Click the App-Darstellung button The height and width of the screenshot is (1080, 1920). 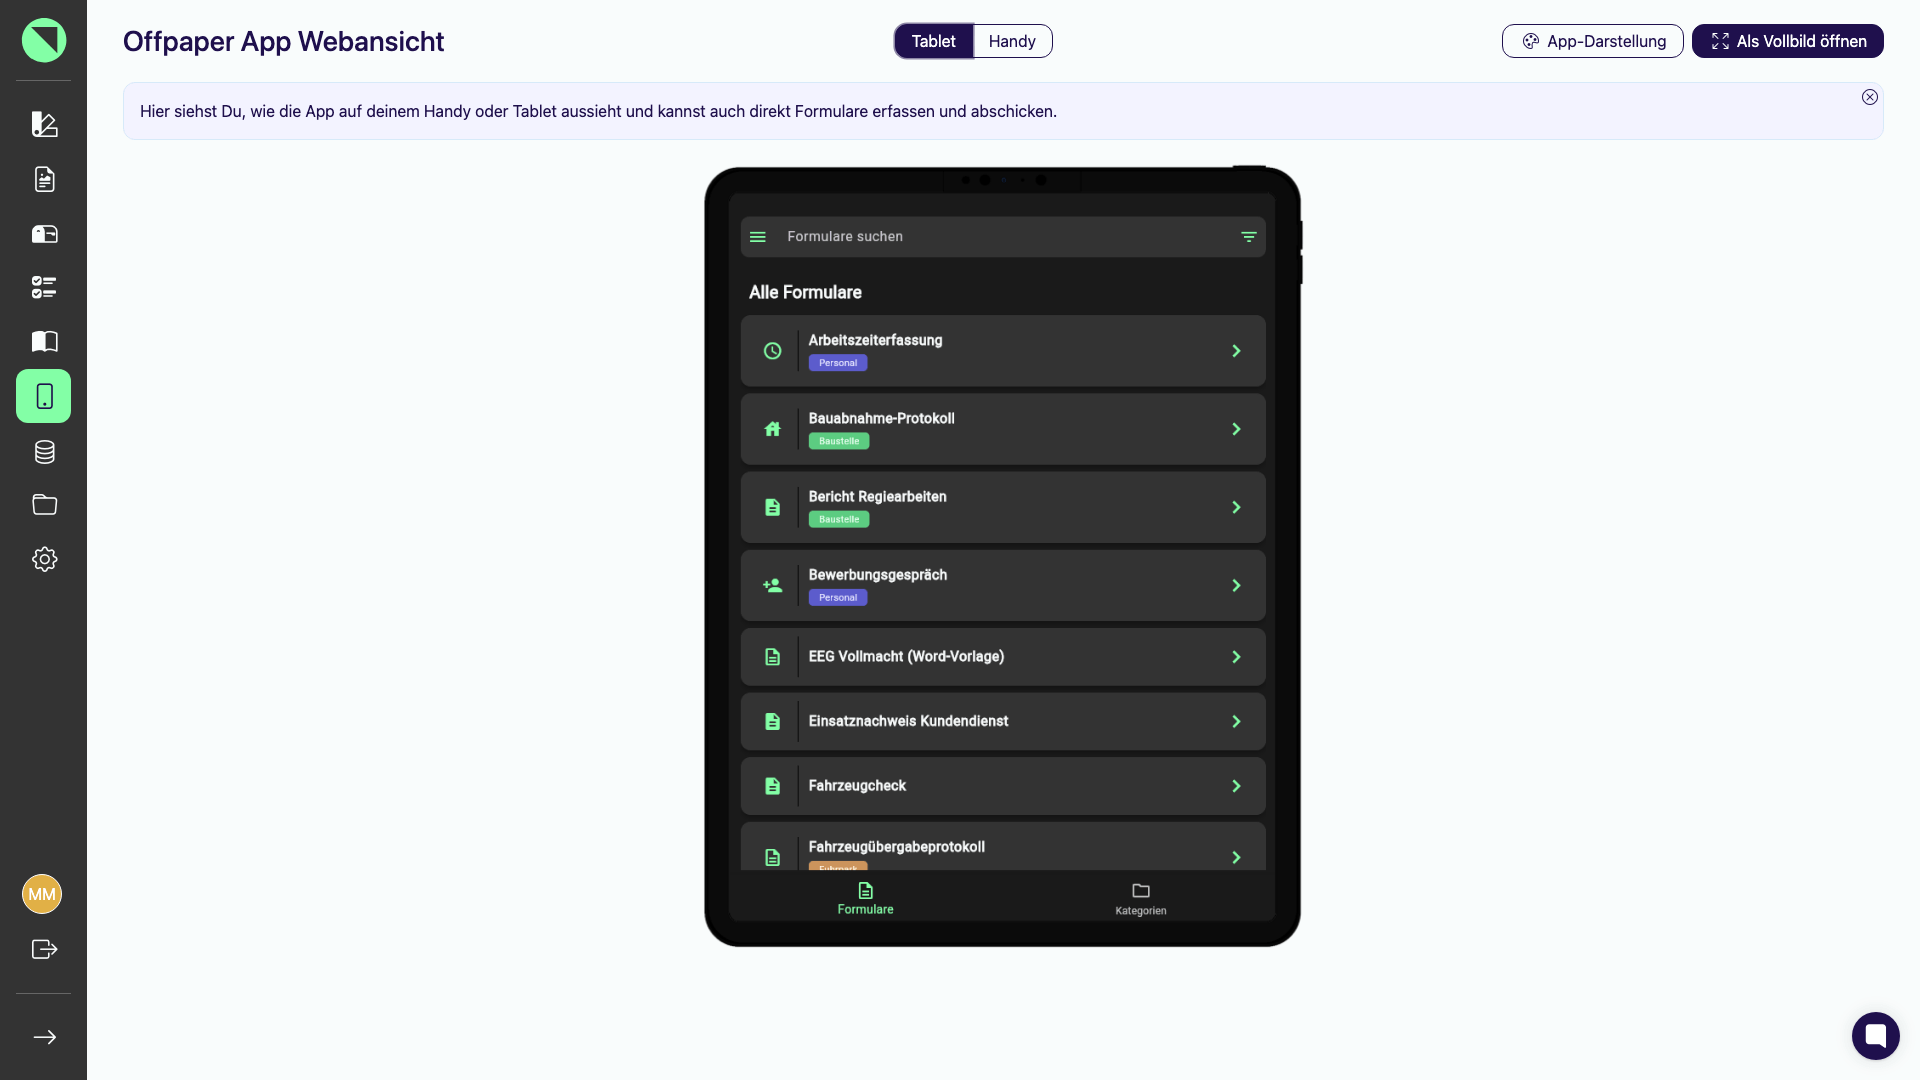click(1592, 41)
